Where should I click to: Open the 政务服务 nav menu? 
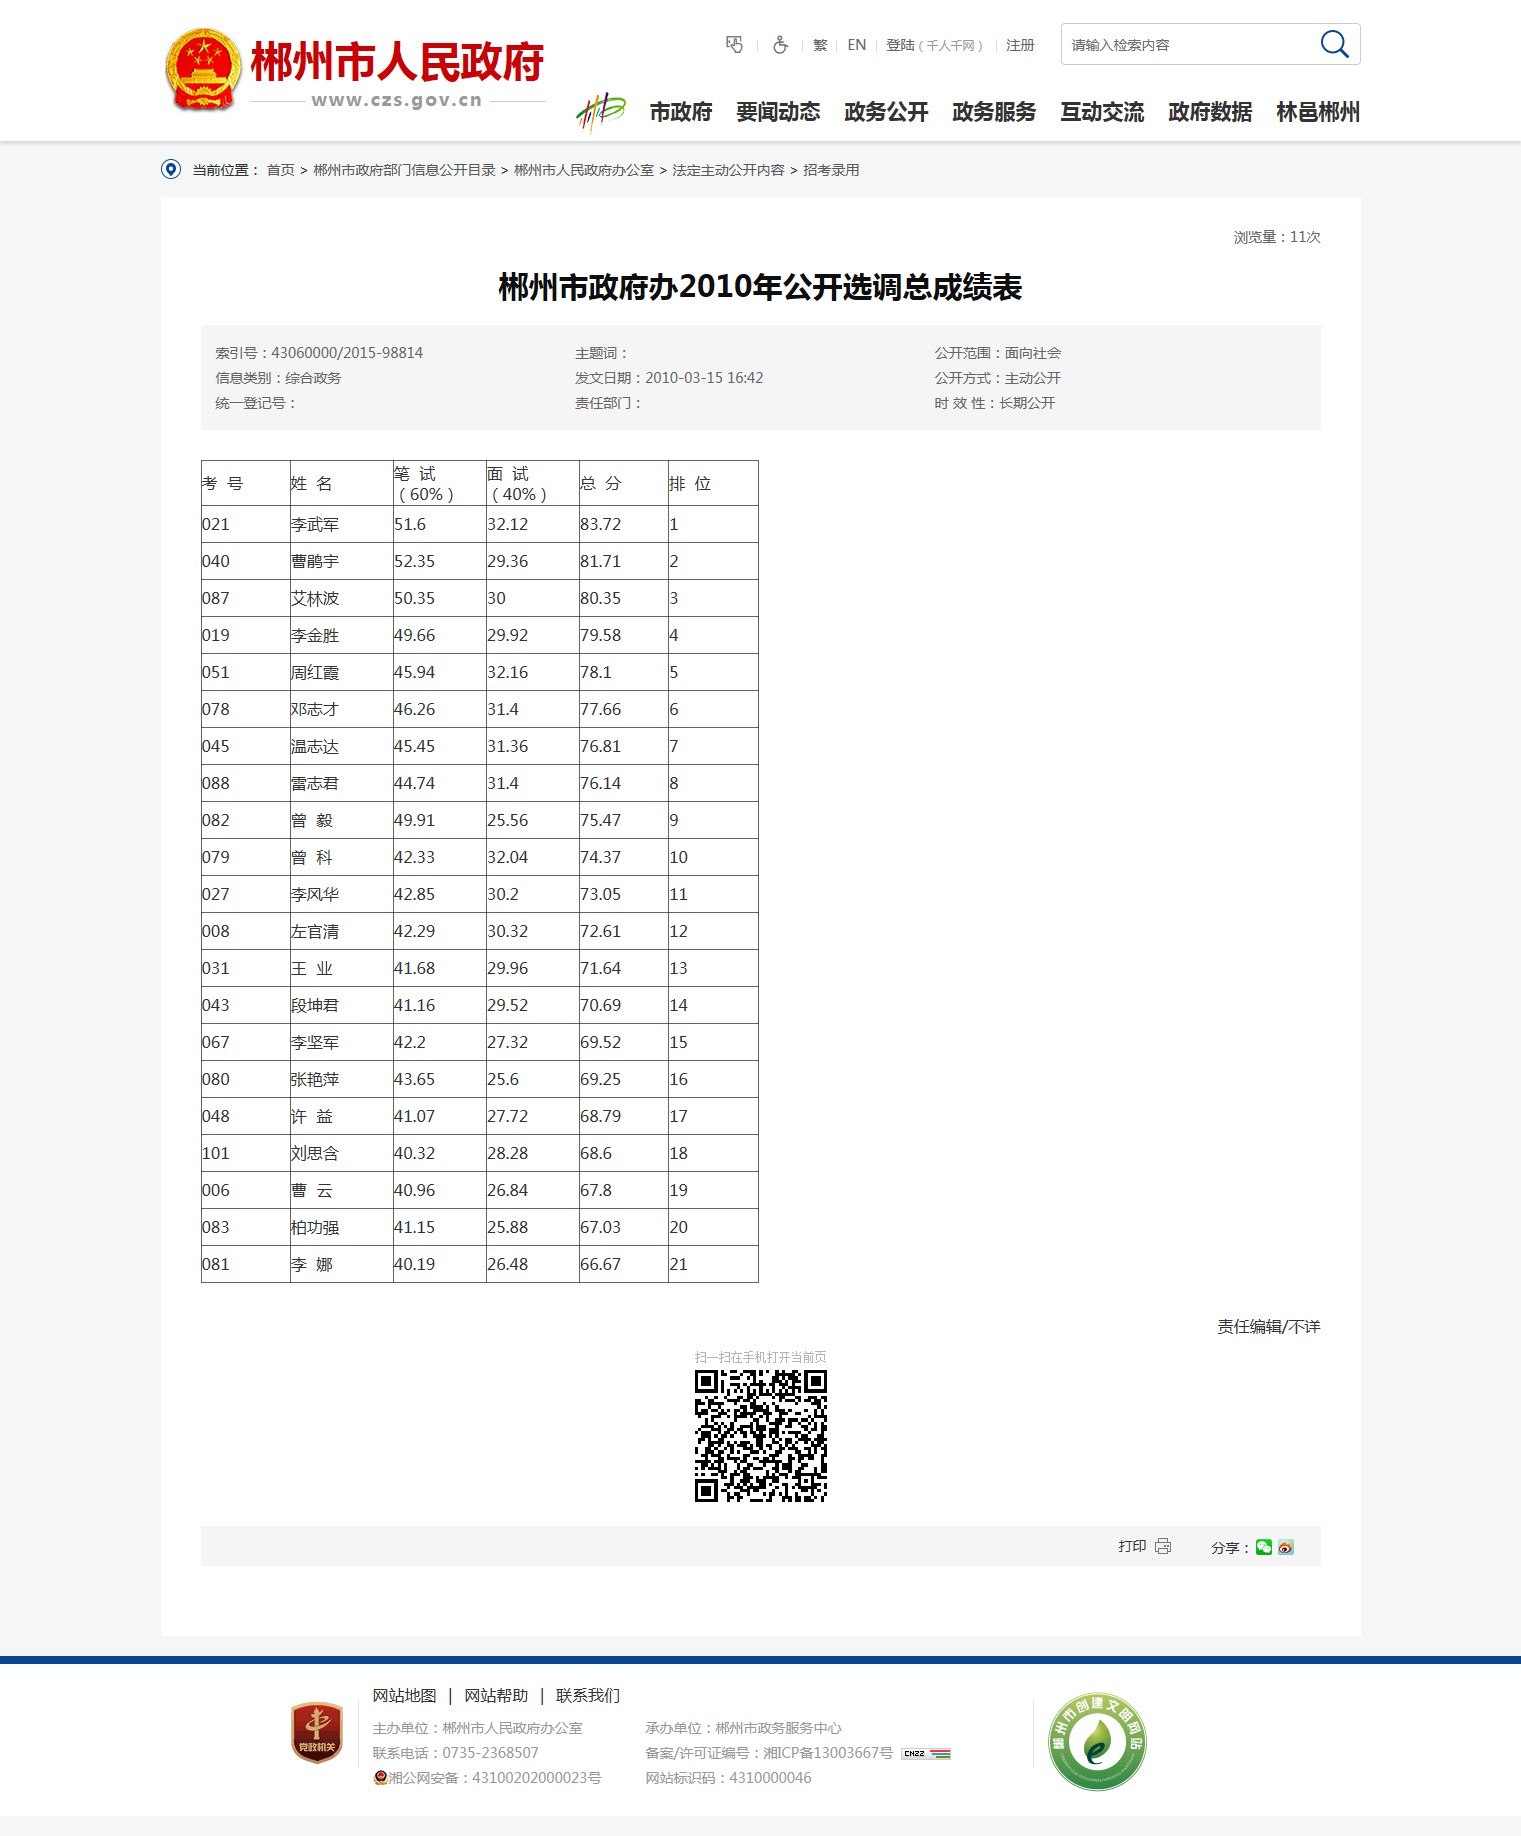click(x=994, y=112)
